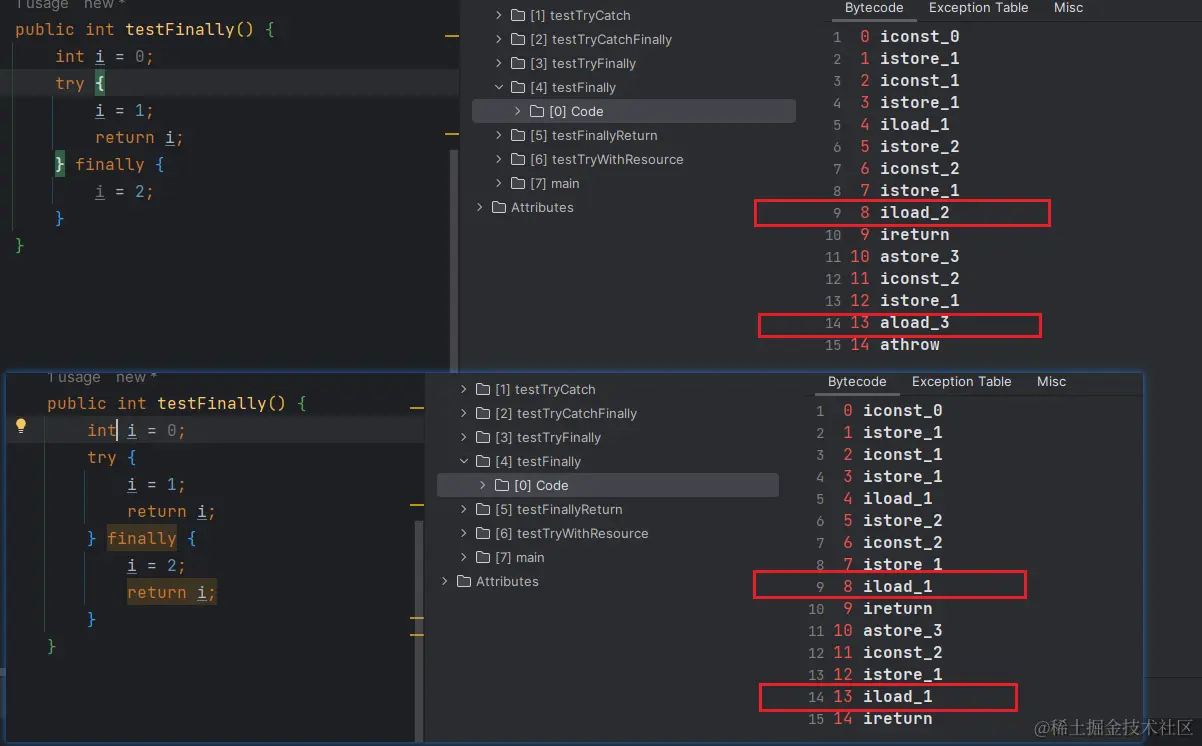
Task: Click 'int i = 0;' line in upper editor
Action: pos(105,57)
